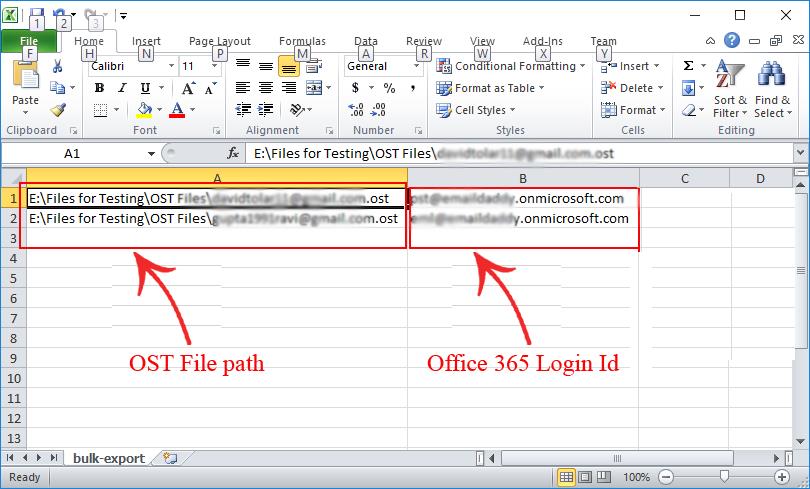The image size is (810, 489).
Task: Switch to Page Break Preview button
Action: [603, 477]
